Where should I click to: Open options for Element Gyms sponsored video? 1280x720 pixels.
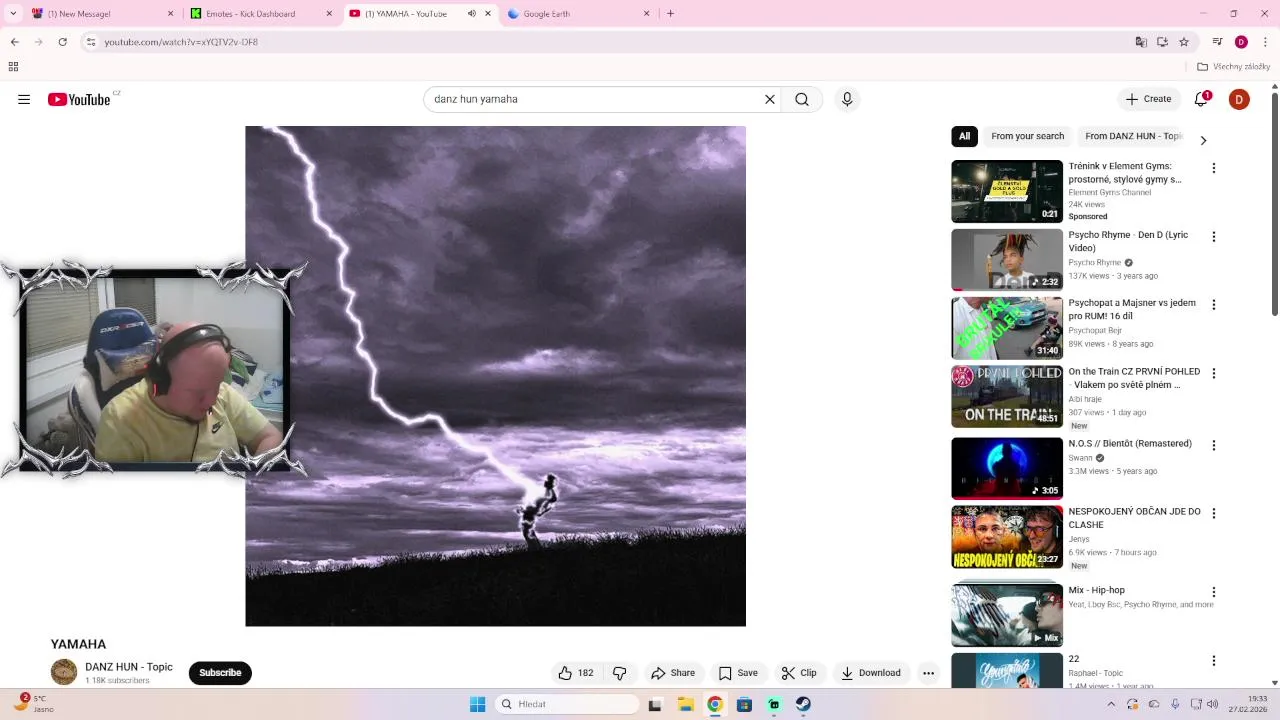(x=1214, y=168)
